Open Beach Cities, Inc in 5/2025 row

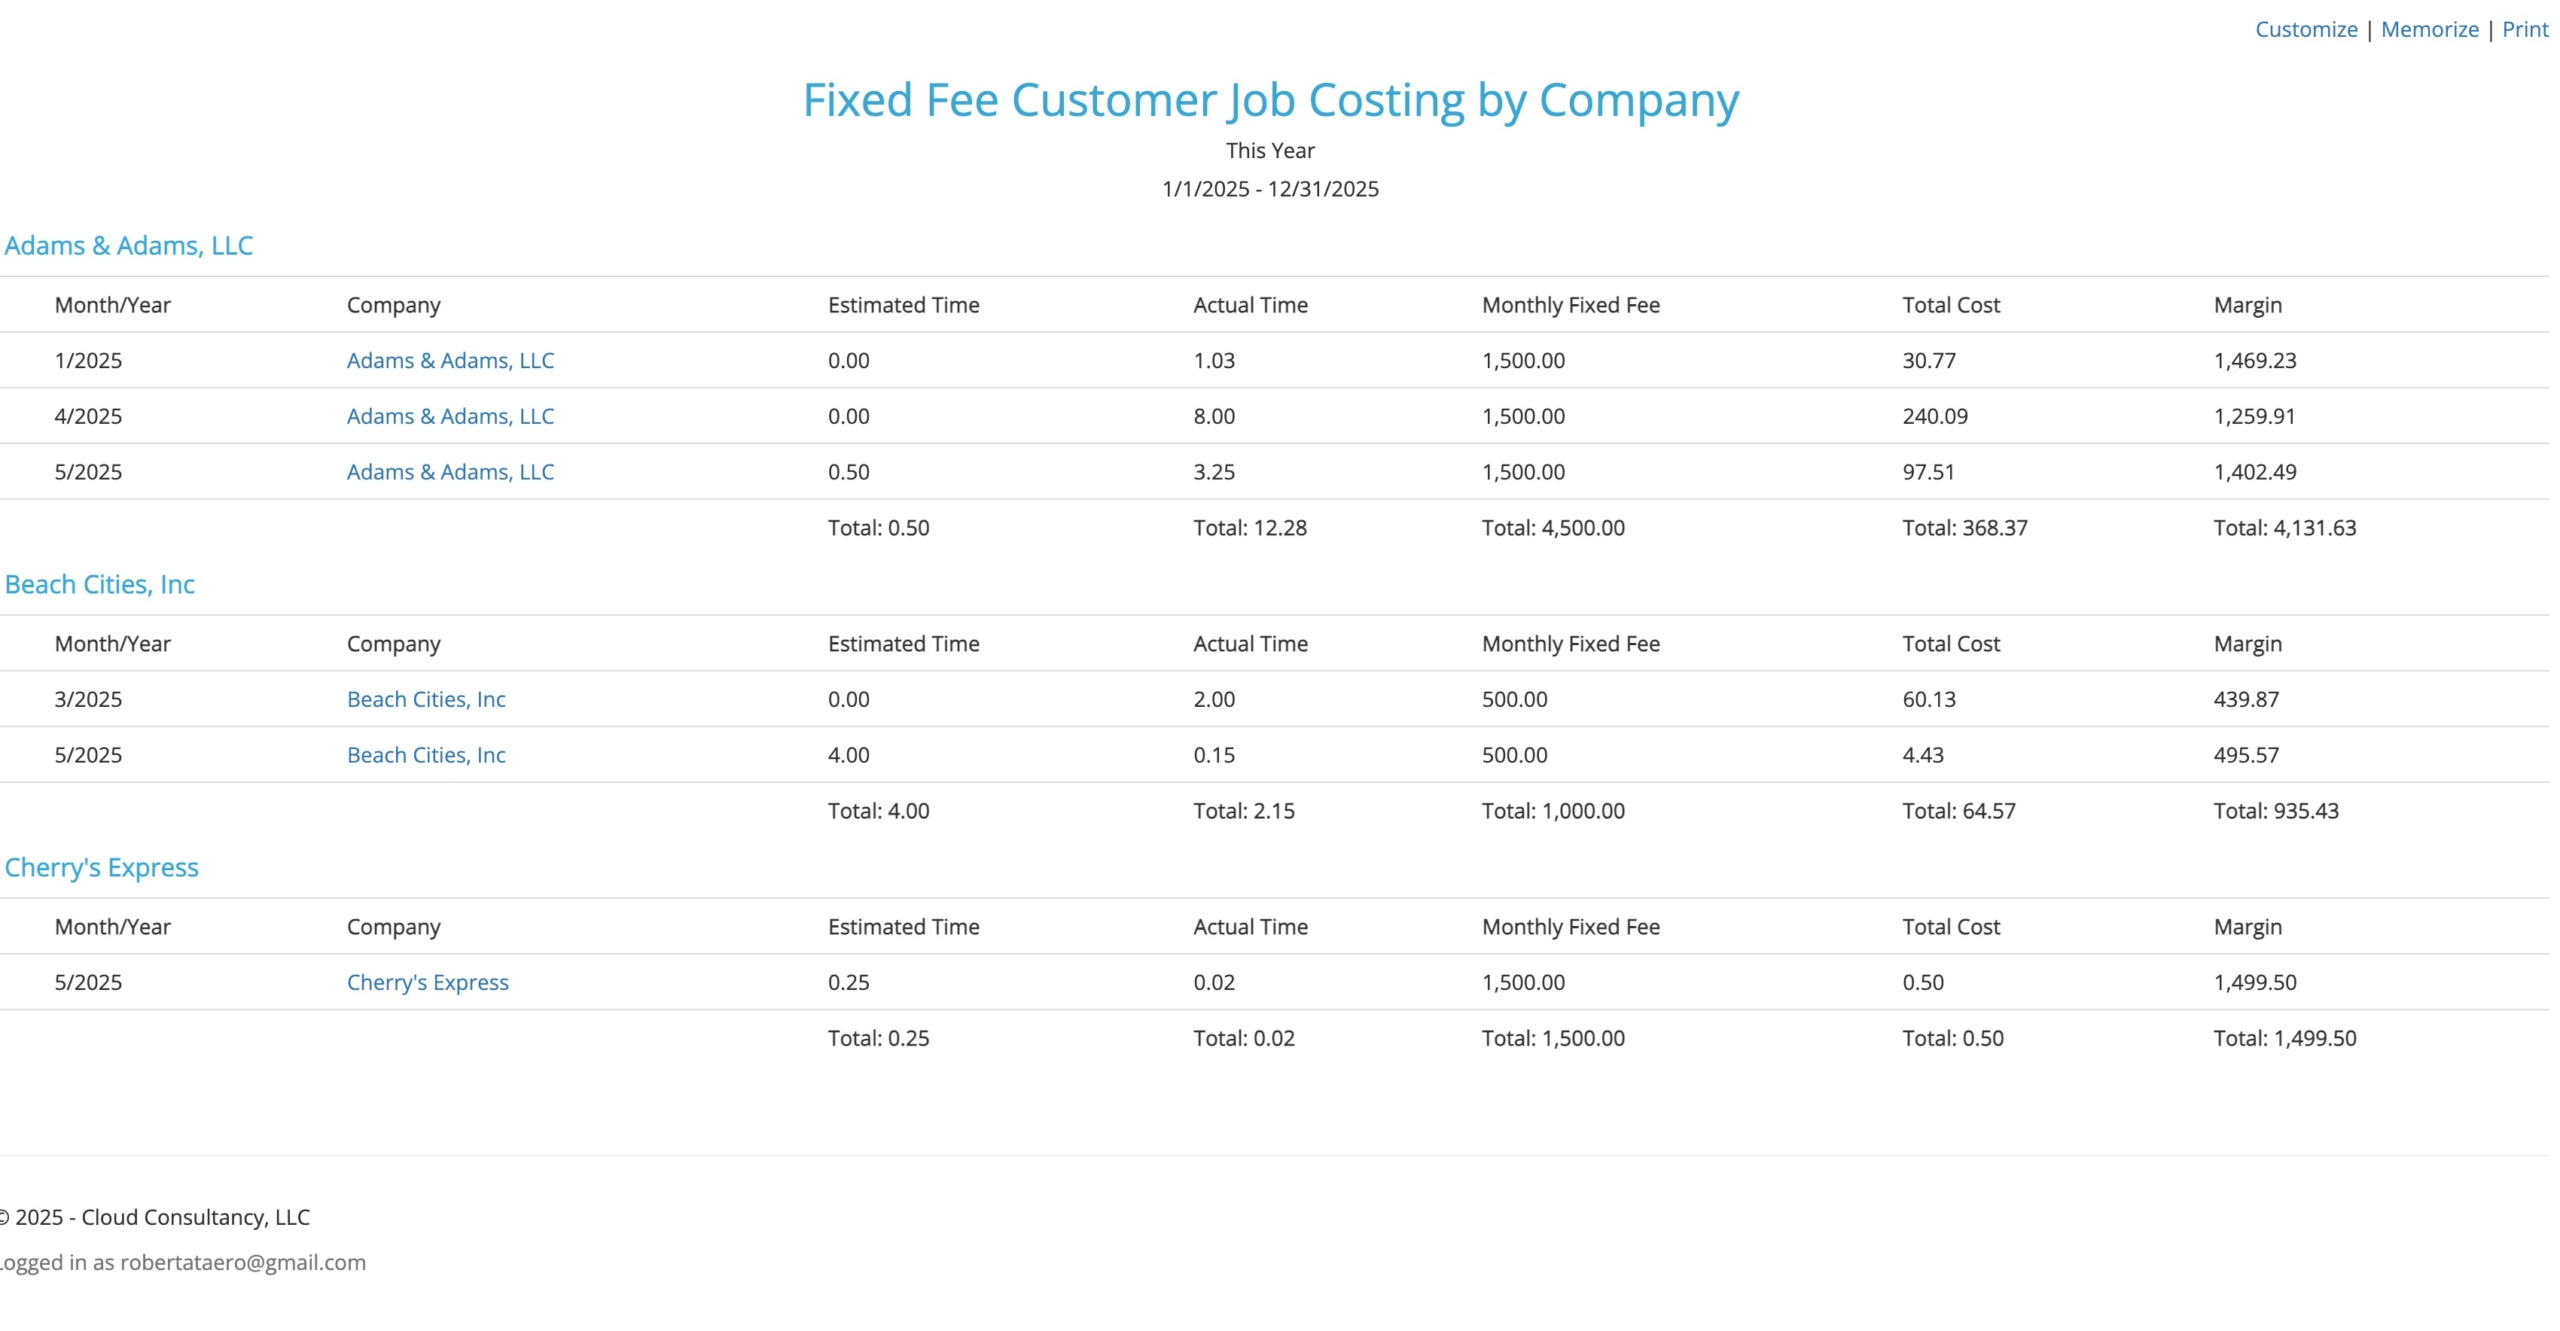426,755
